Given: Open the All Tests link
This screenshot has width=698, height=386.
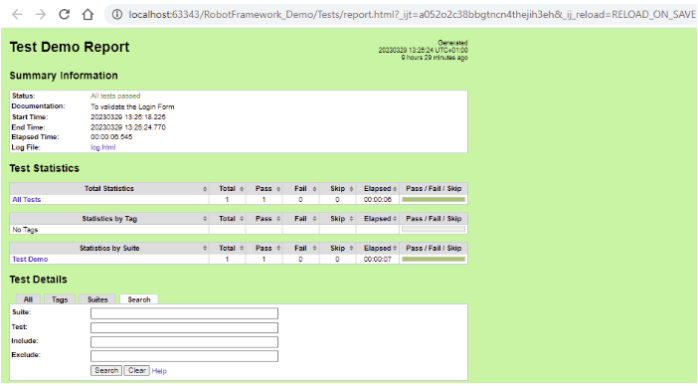Looking at the screenshot, I should 27,199.
